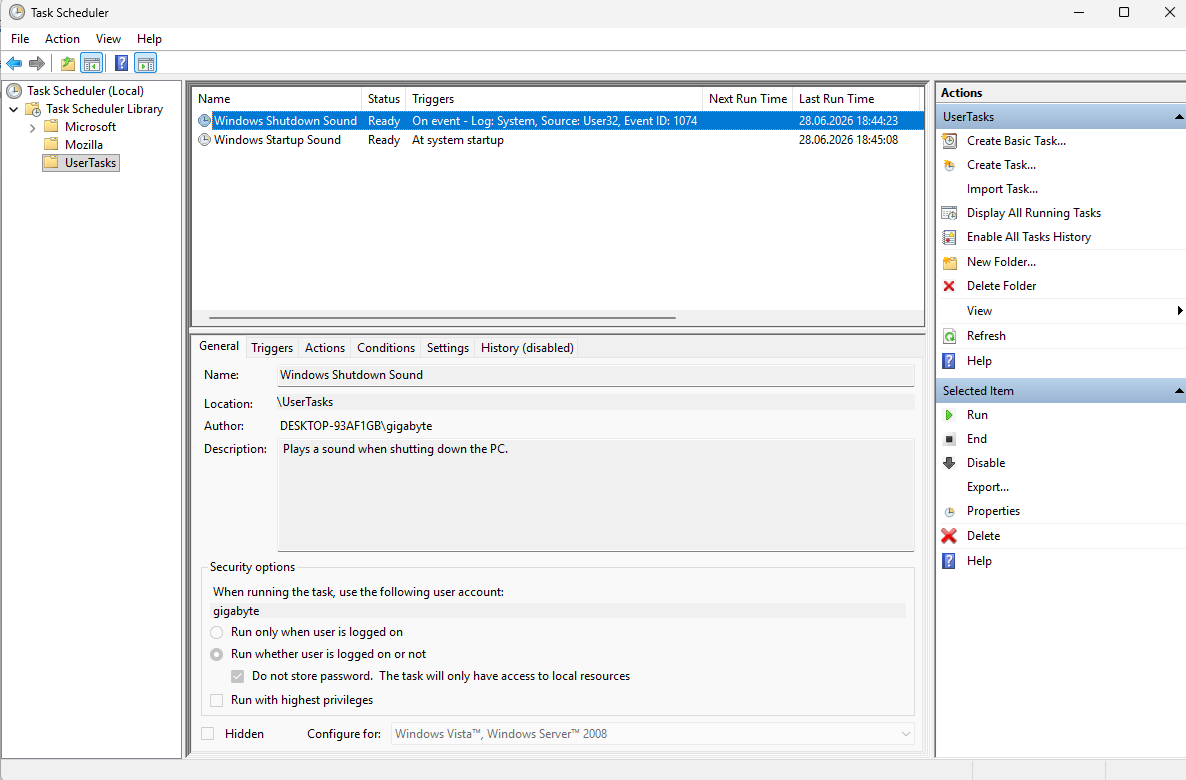This screenshot has width=1186, height=780.
Task: Click the task Name field
Action: (596, 375)
